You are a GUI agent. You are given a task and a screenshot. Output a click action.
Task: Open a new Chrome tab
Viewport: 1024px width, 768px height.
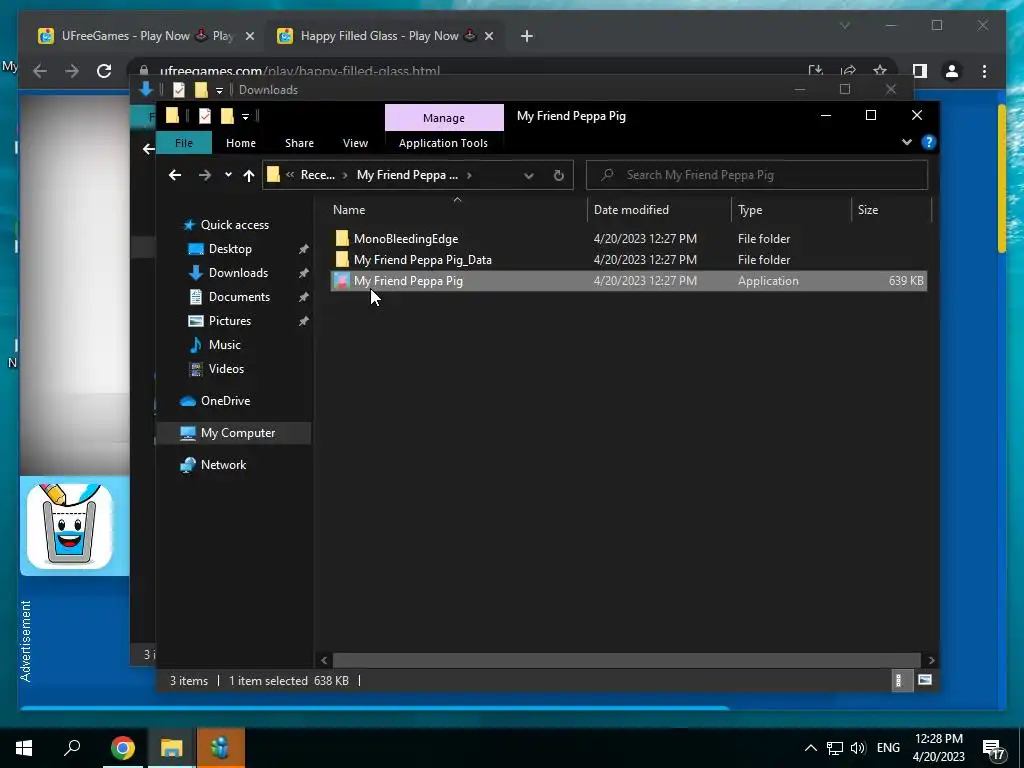[527, 36]
